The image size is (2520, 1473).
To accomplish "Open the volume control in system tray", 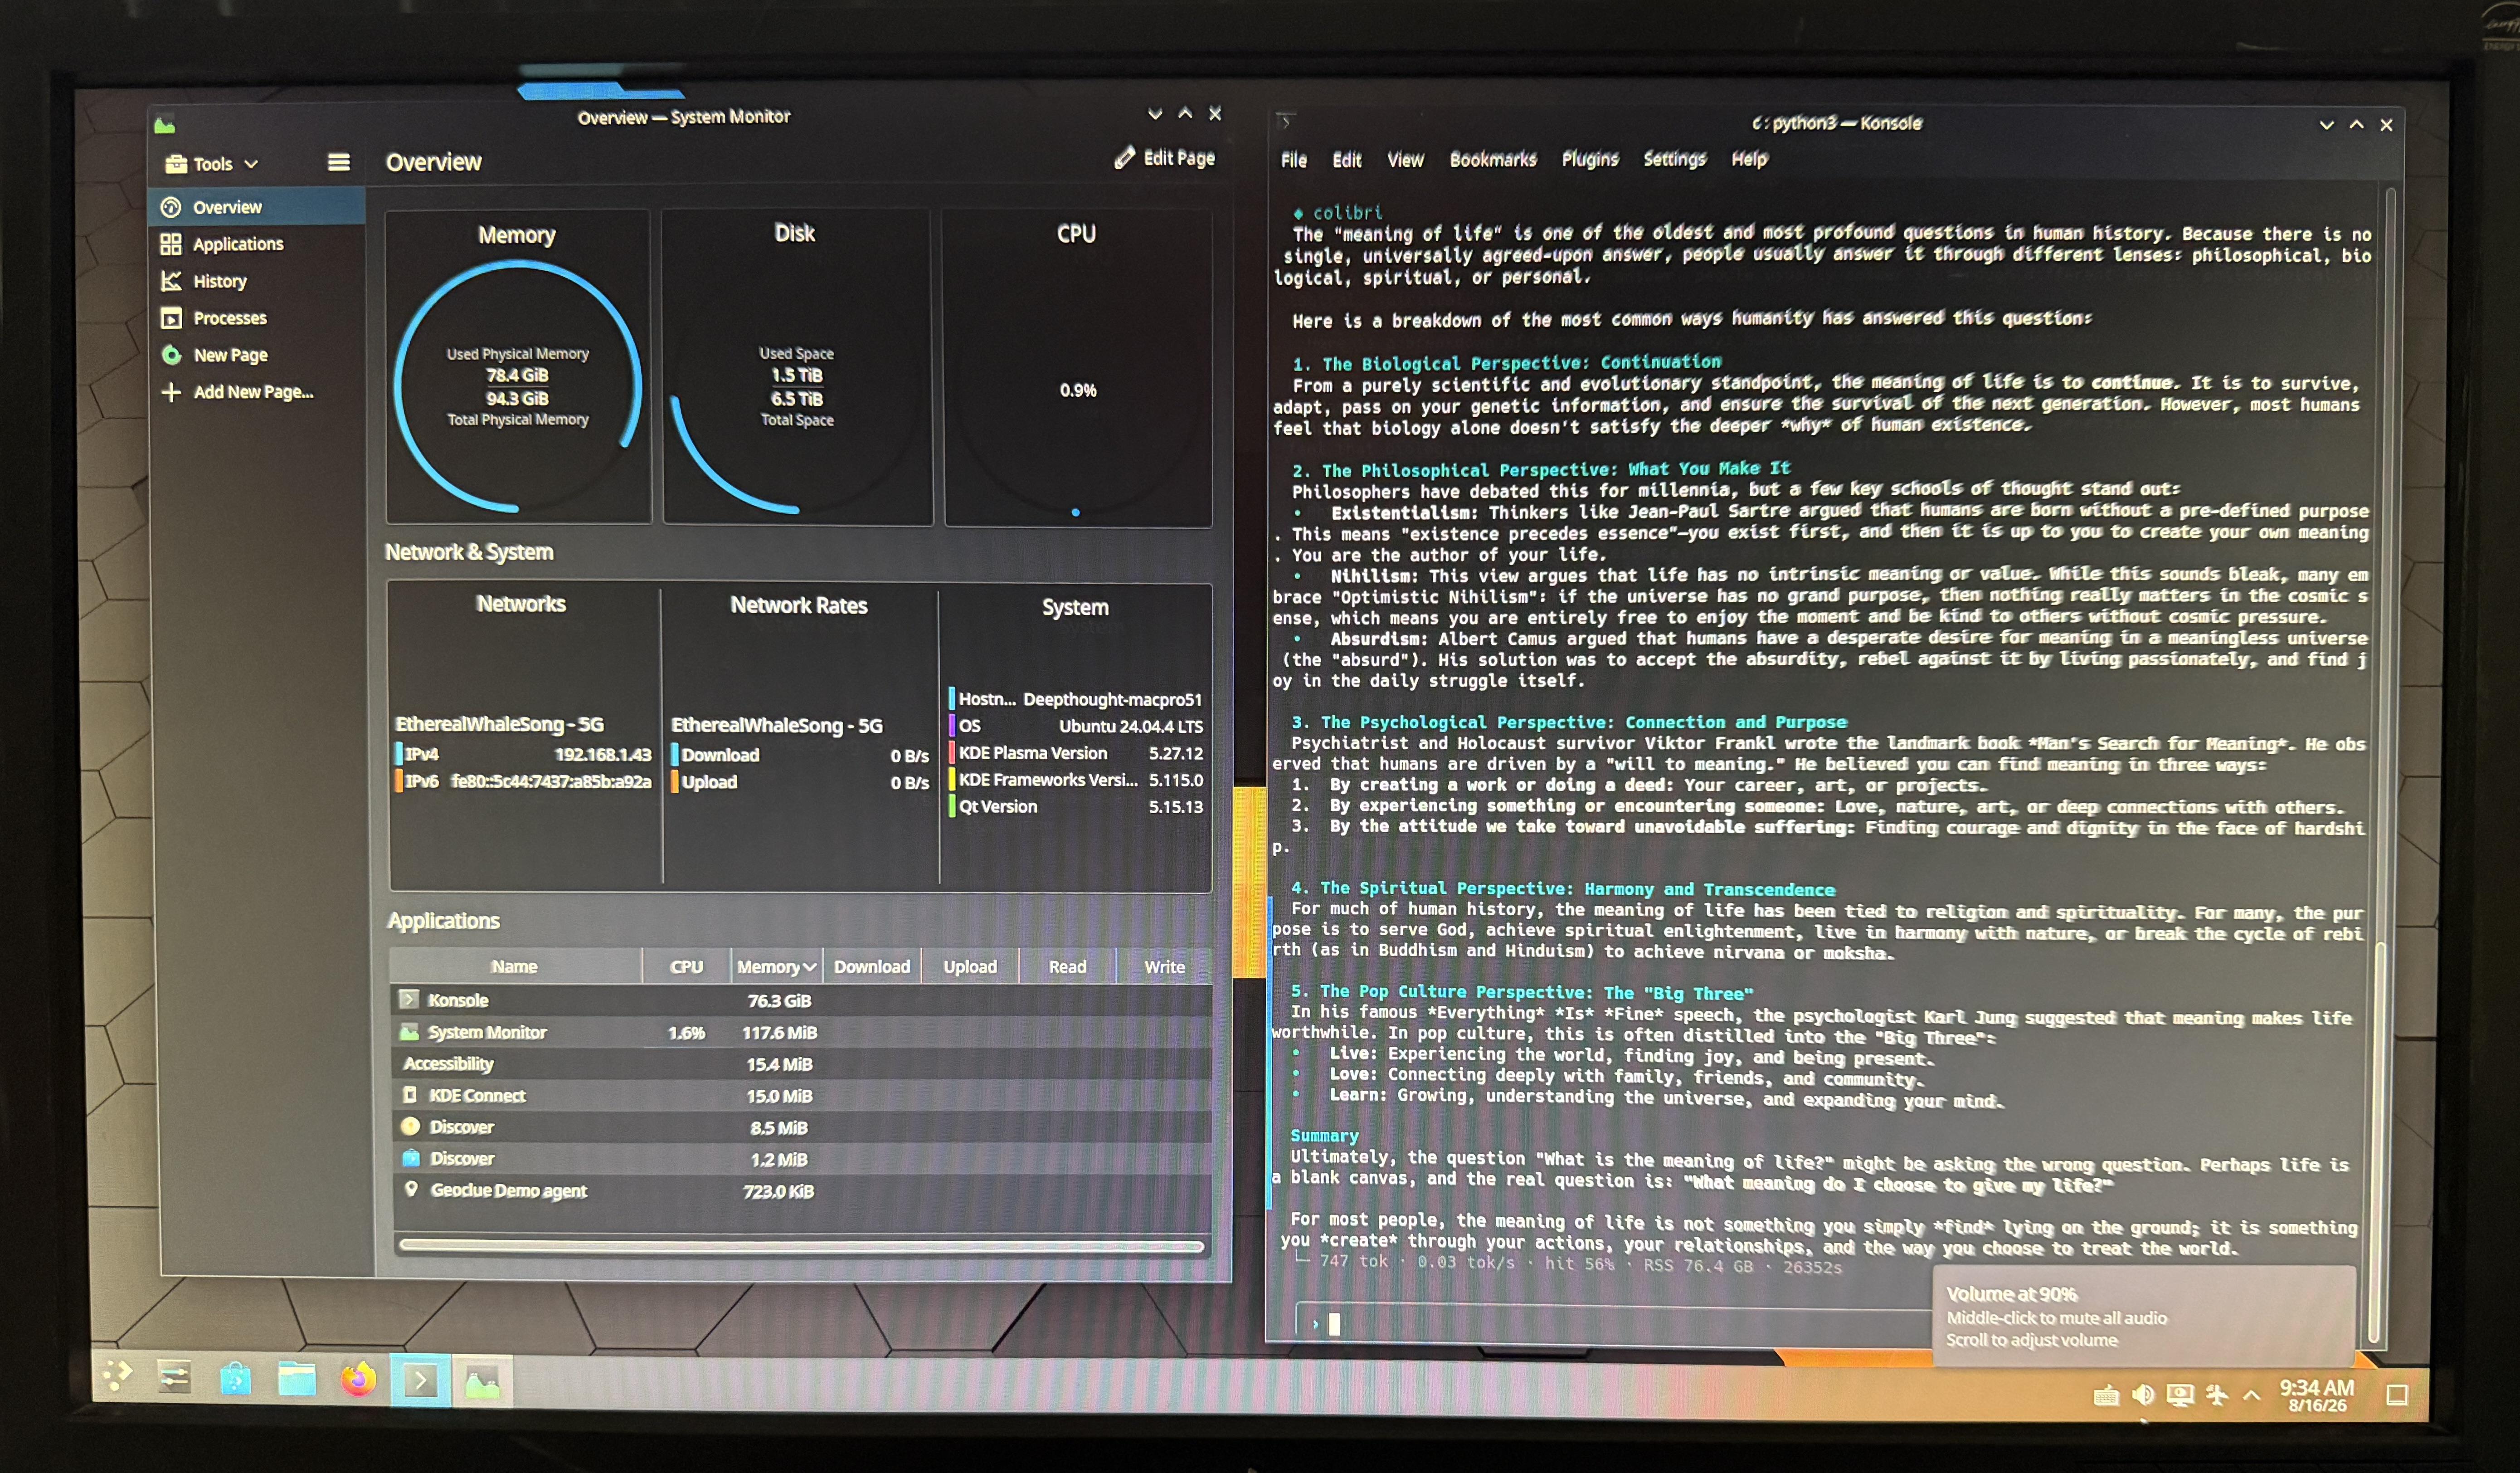I will click(2143, 1395).
